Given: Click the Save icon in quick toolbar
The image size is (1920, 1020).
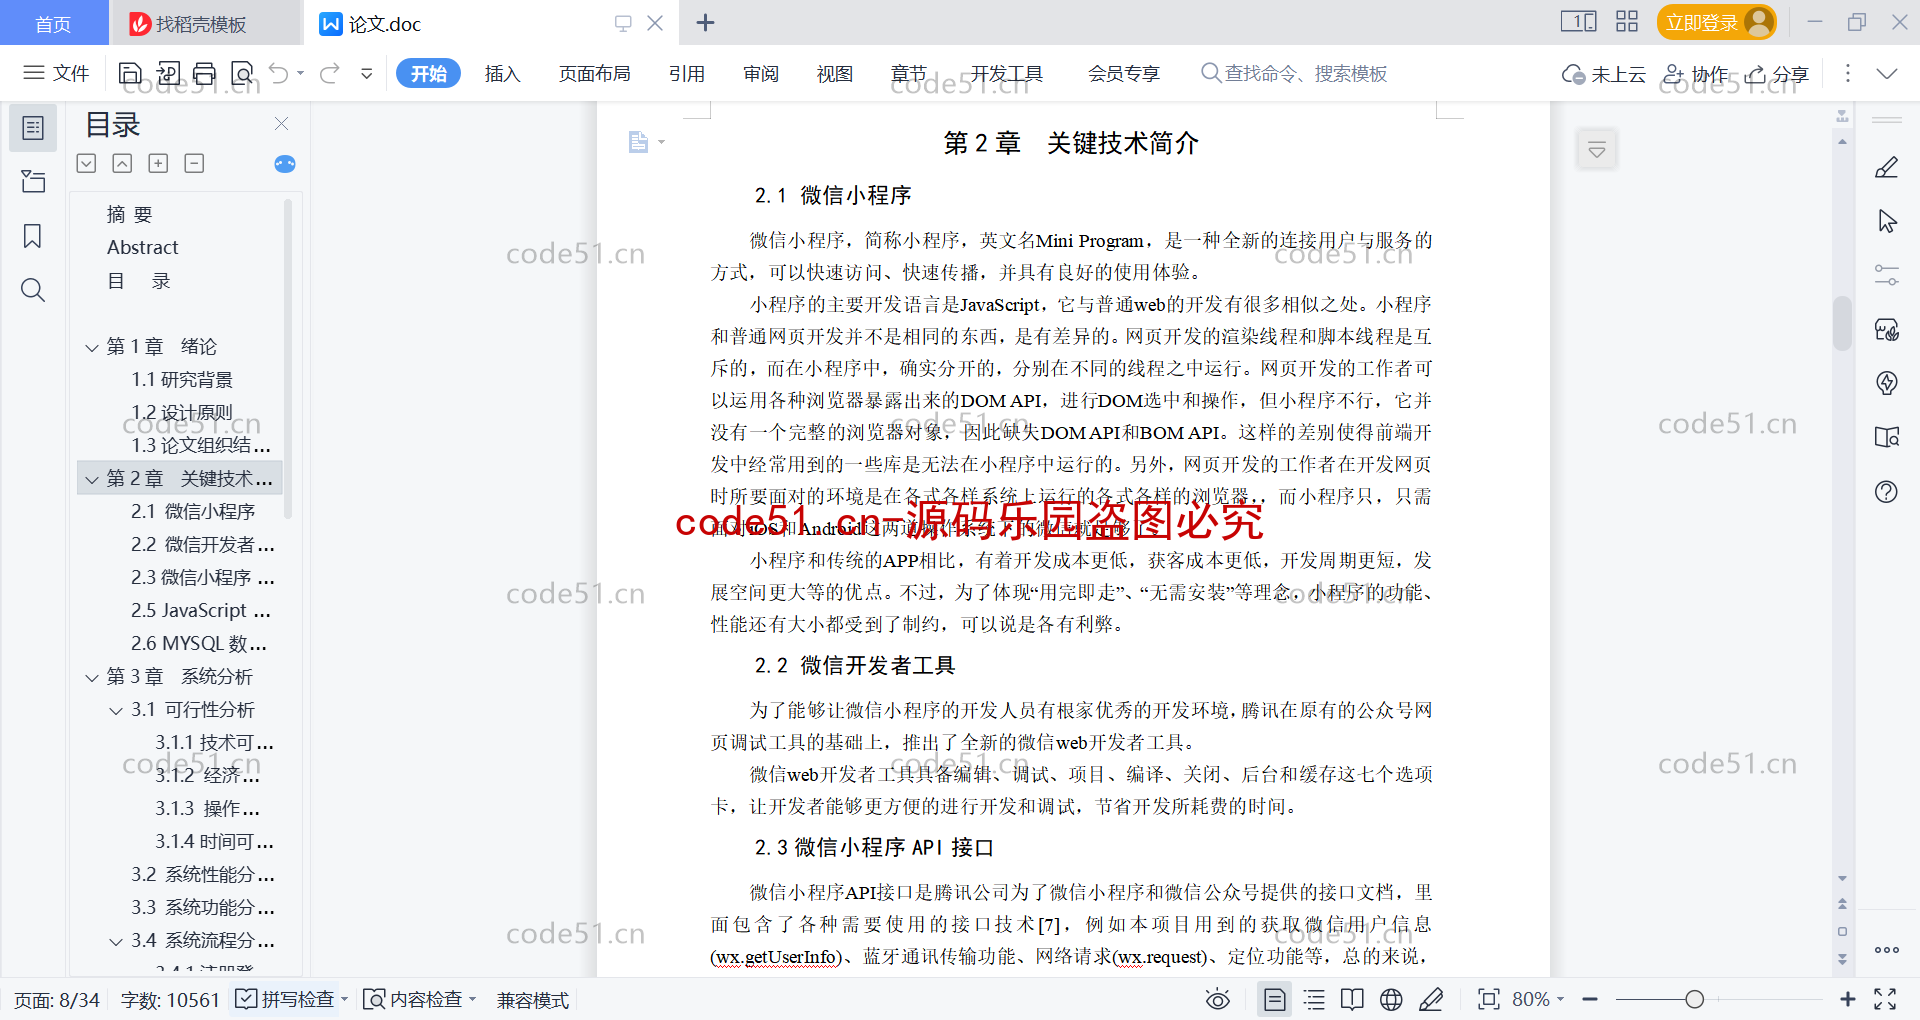Looking at the screenshot, I should point(130,73).
